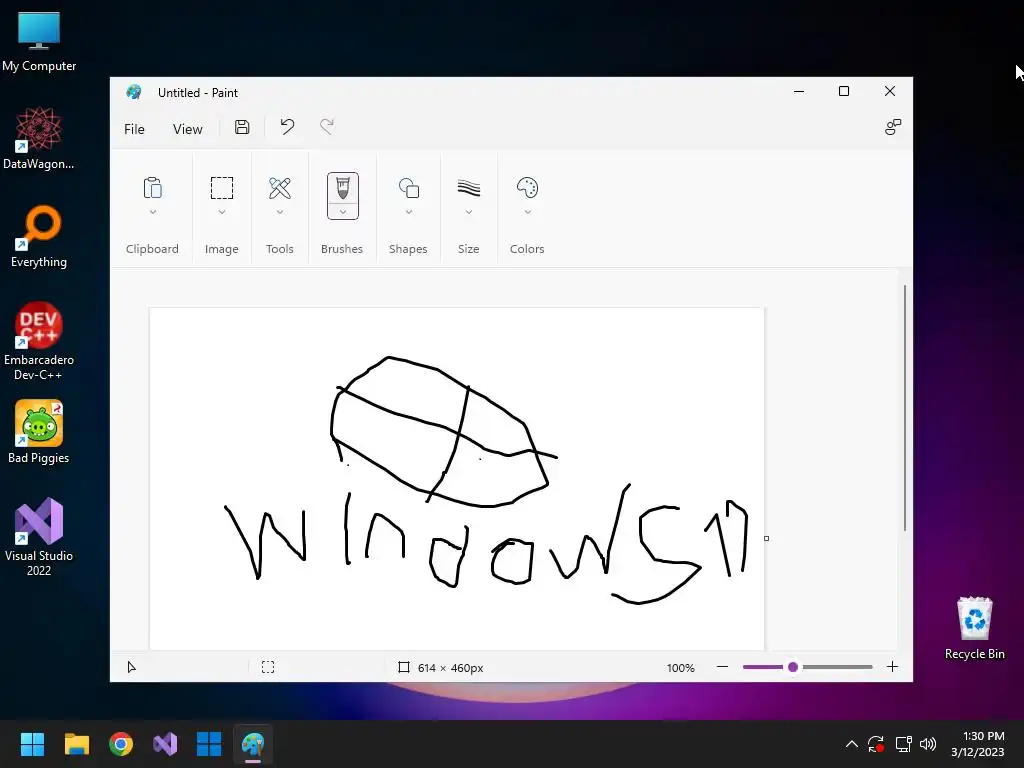Screen dimensions: 1024x768
Task: Click the network tray icon
Action: (903, 744)
